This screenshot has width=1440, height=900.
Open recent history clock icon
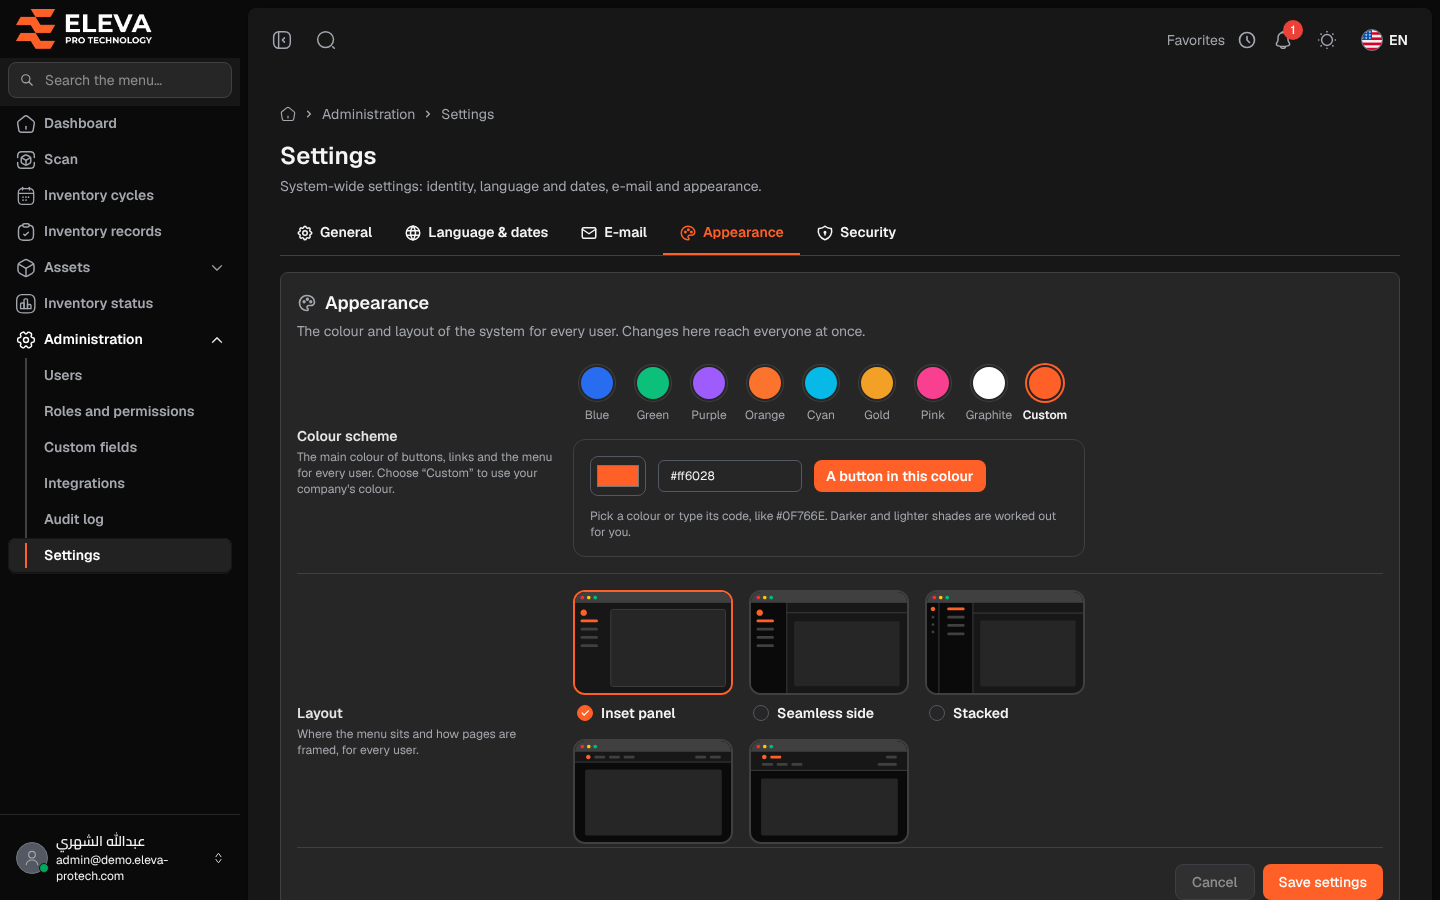click(1247, 40)
